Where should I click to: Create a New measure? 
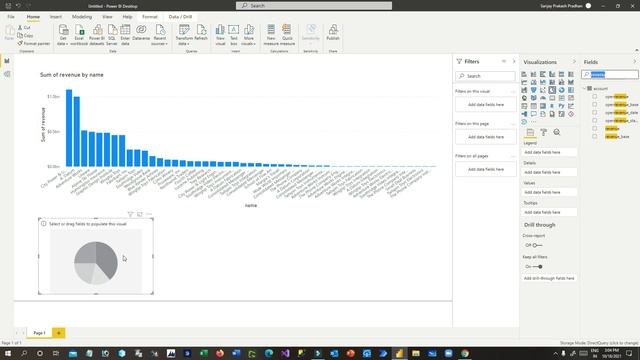[271, 34]
